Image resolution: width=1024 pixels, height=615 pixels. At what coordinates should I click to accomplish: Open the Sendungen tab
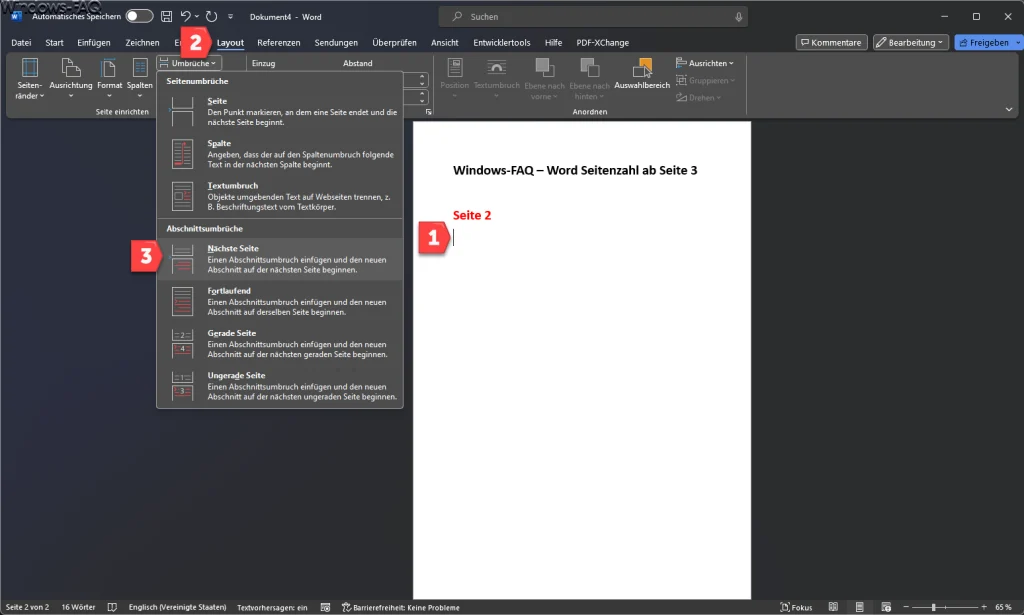pyautogui.click(x=336, y=42)
